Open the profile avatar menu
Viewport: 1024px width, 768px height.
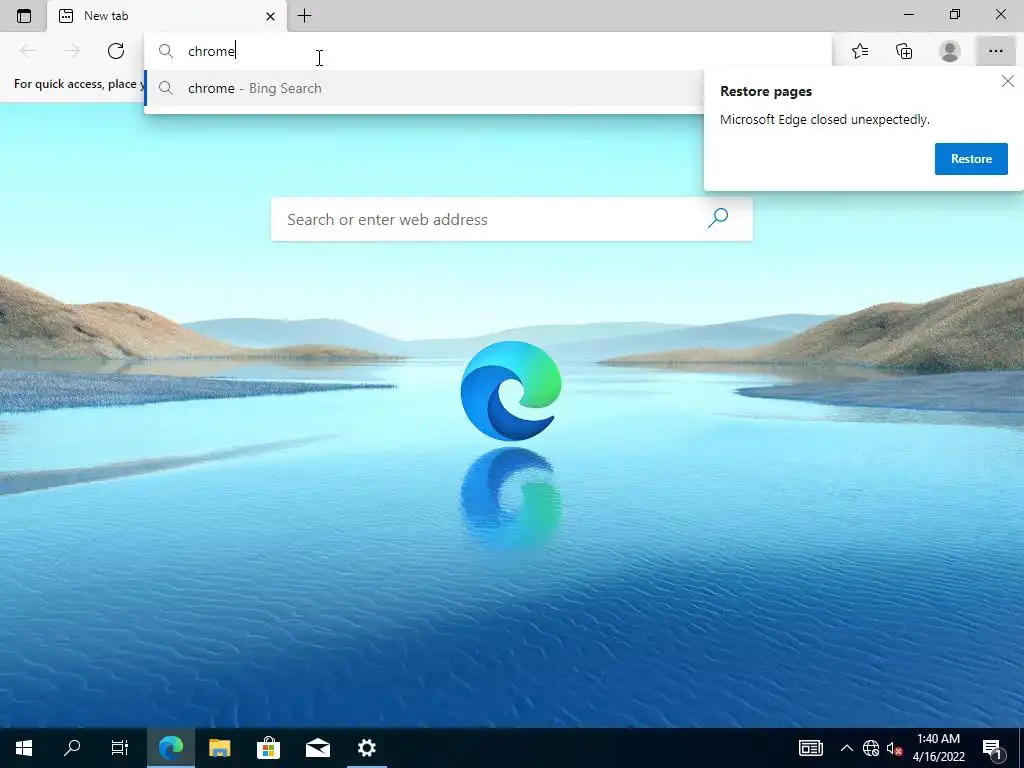(950, 51)
